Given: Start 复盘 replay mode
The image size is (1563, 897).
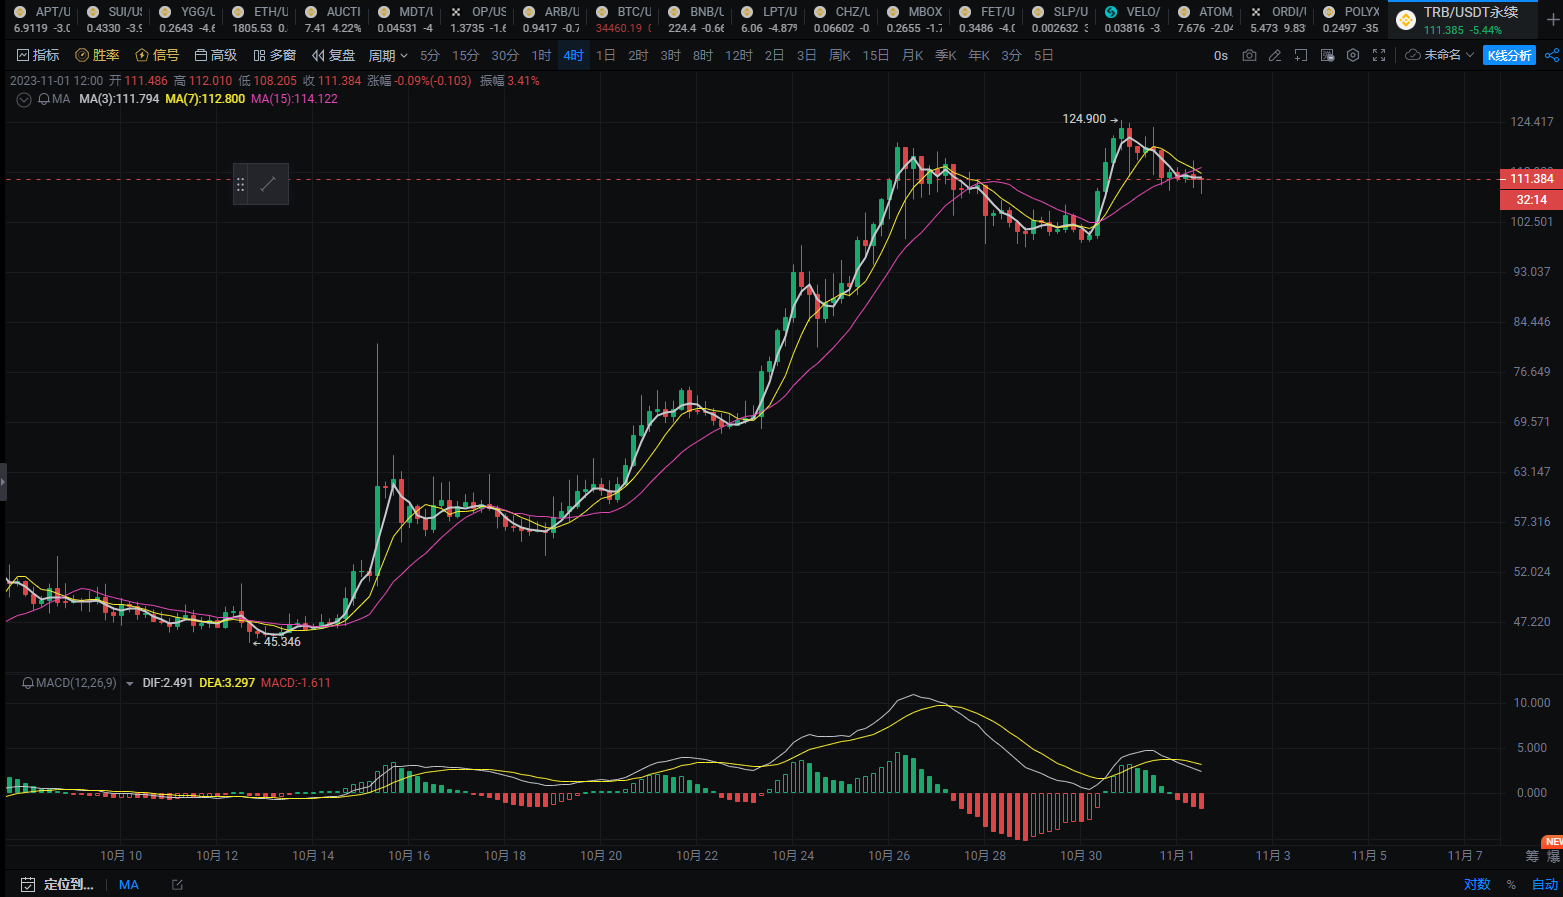Looking at the screenshot, I should 334,55.
